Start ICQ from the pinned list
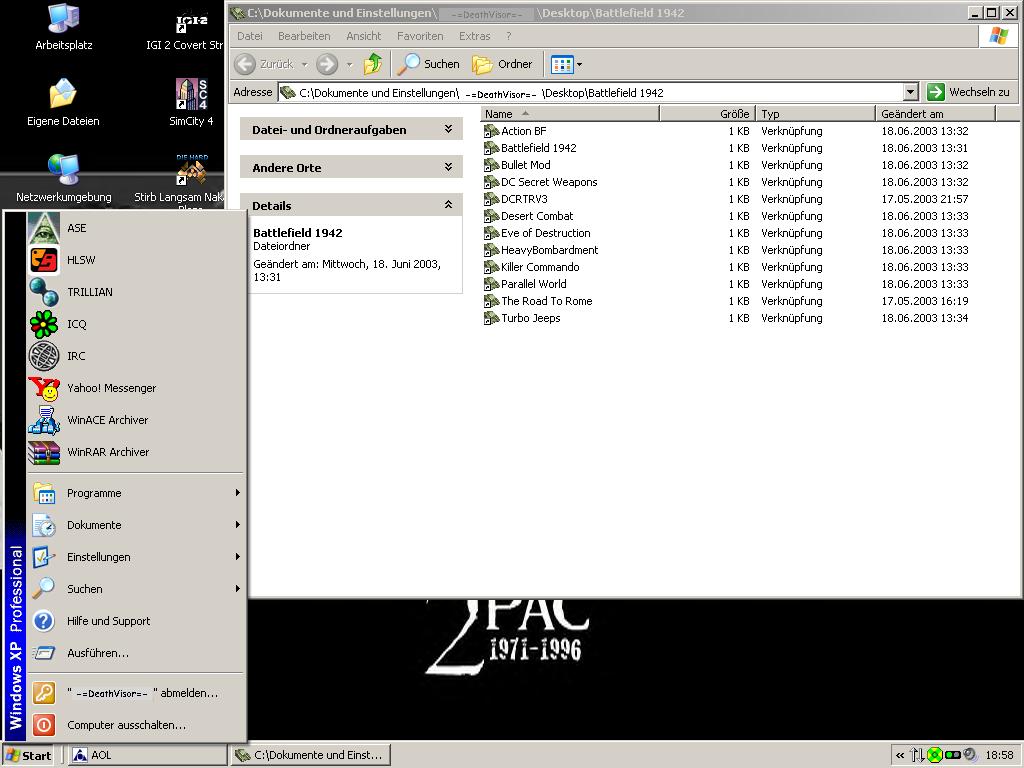1024x768 pixels. click(136, 324)
